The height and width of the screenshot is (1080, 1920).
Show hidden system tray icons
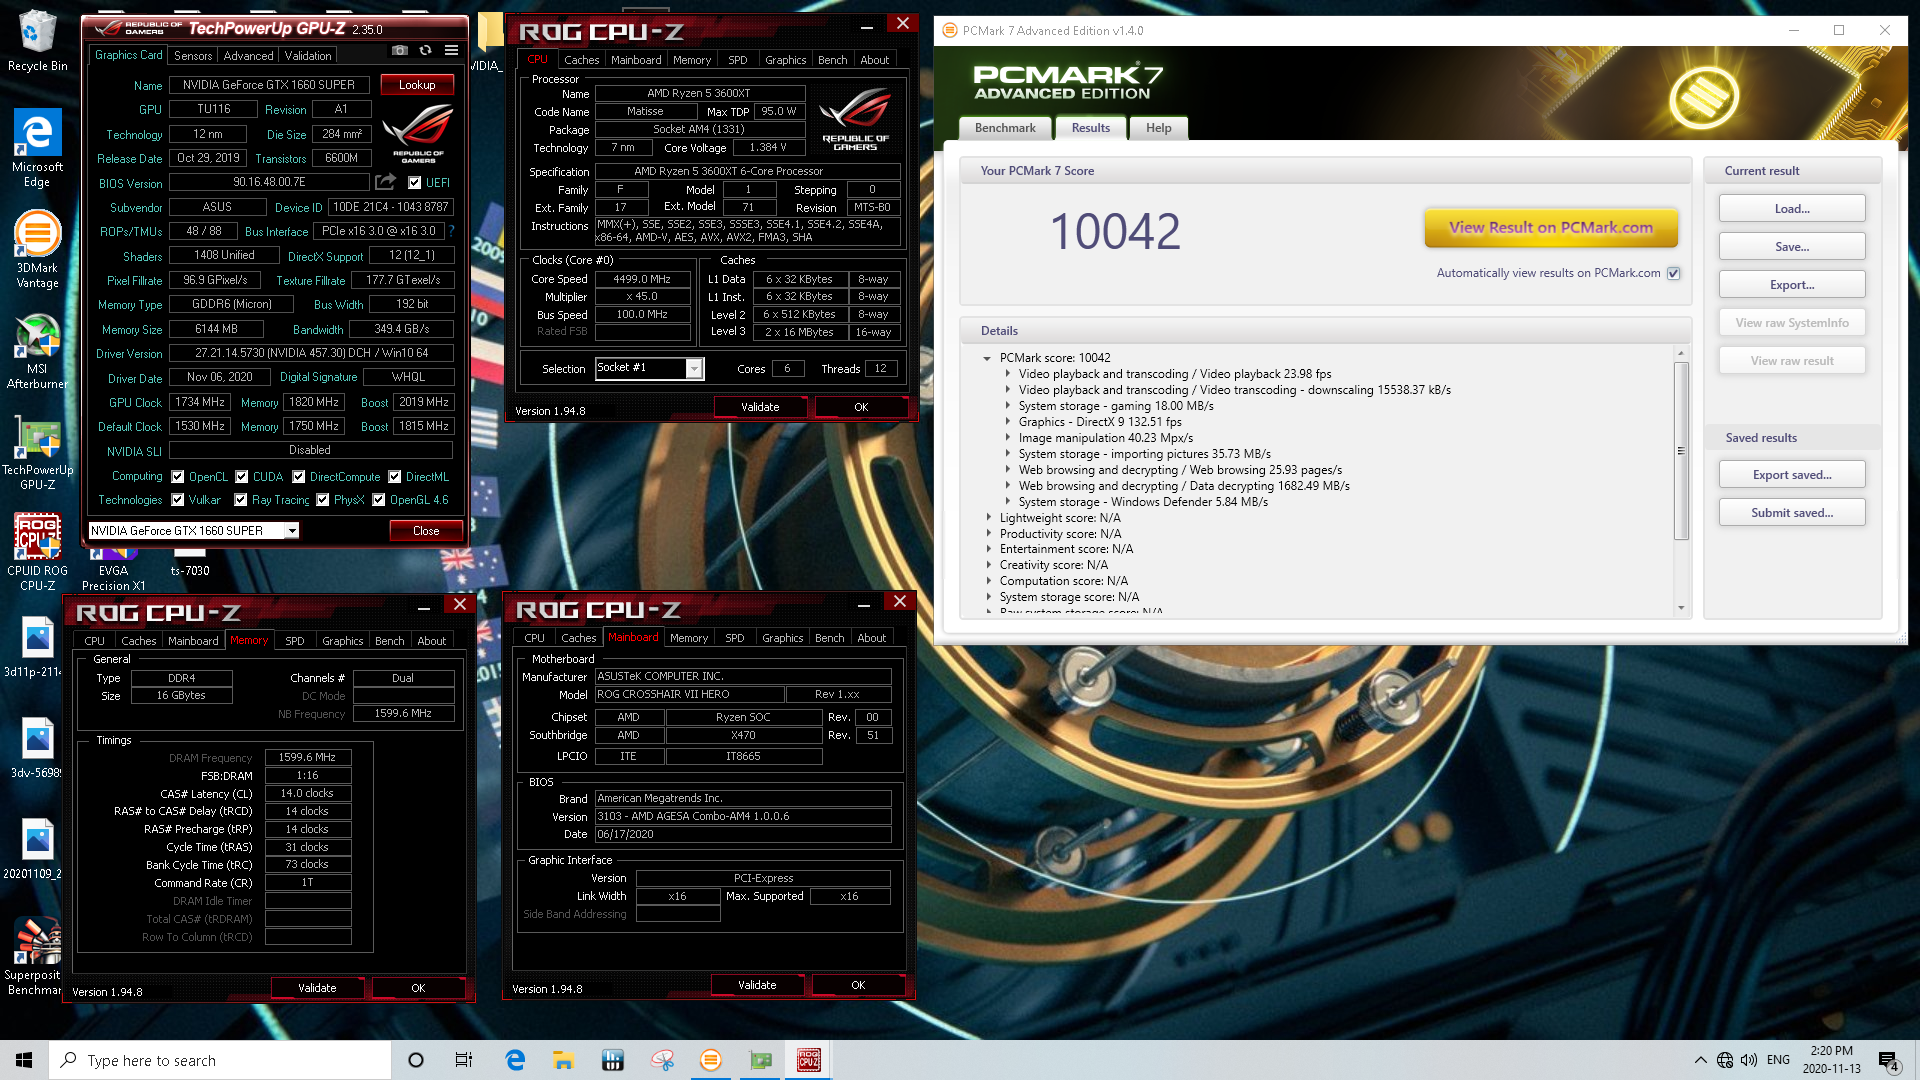click(1701, 1060)
